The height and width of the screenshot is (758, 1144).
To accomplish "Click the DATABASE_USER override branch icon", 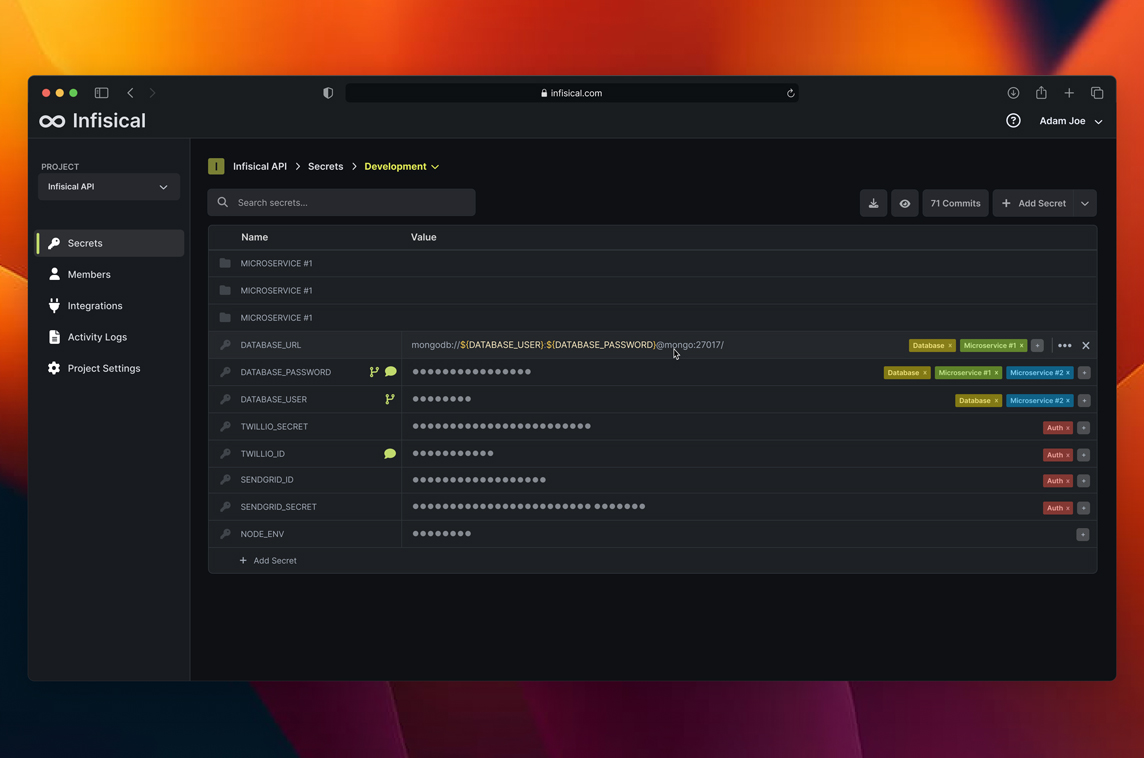I will point(390,399).
